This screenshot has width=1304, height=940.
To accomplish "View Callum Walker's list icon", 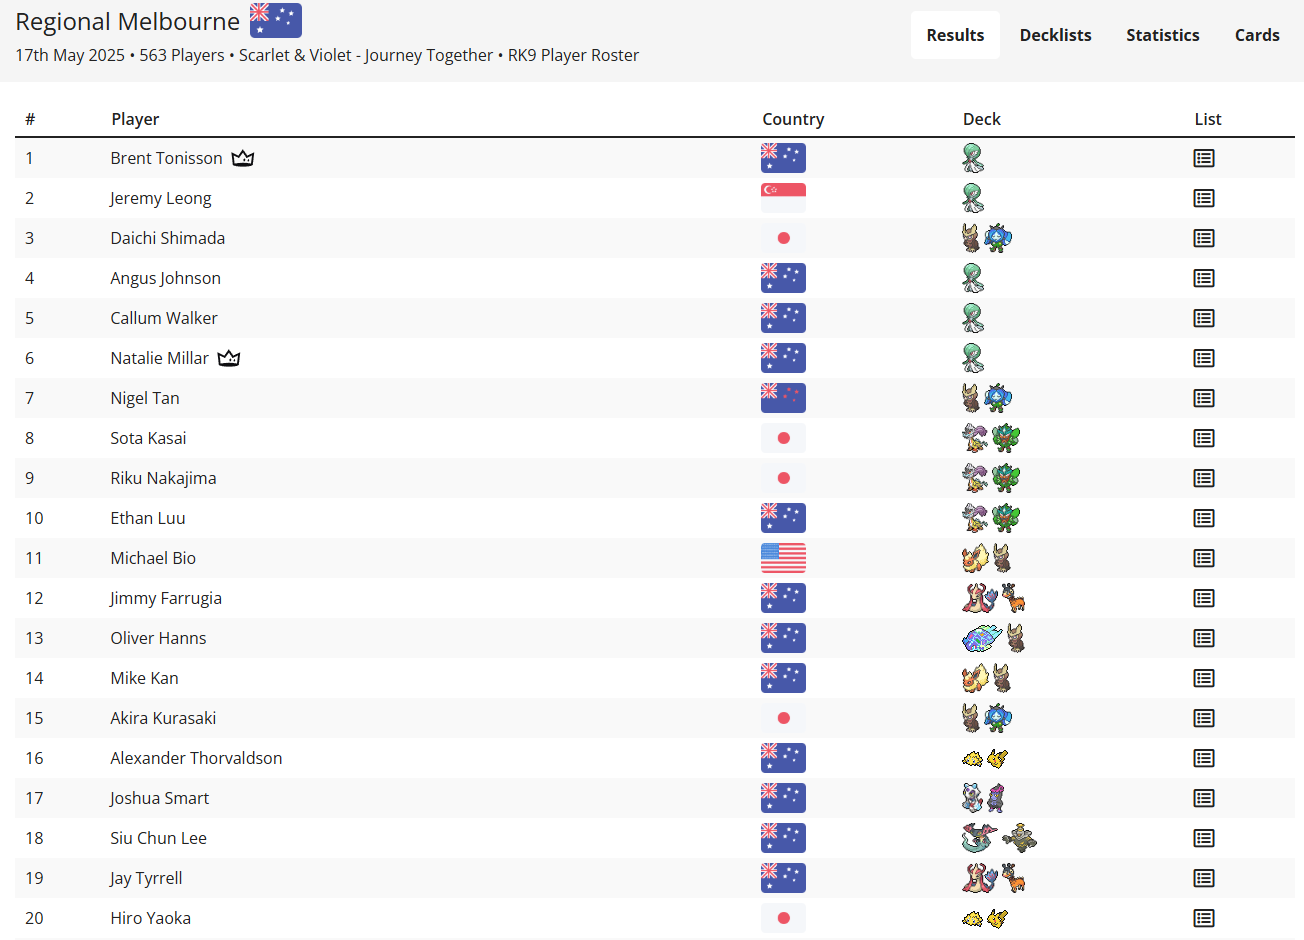I will tap(1204, 318).
